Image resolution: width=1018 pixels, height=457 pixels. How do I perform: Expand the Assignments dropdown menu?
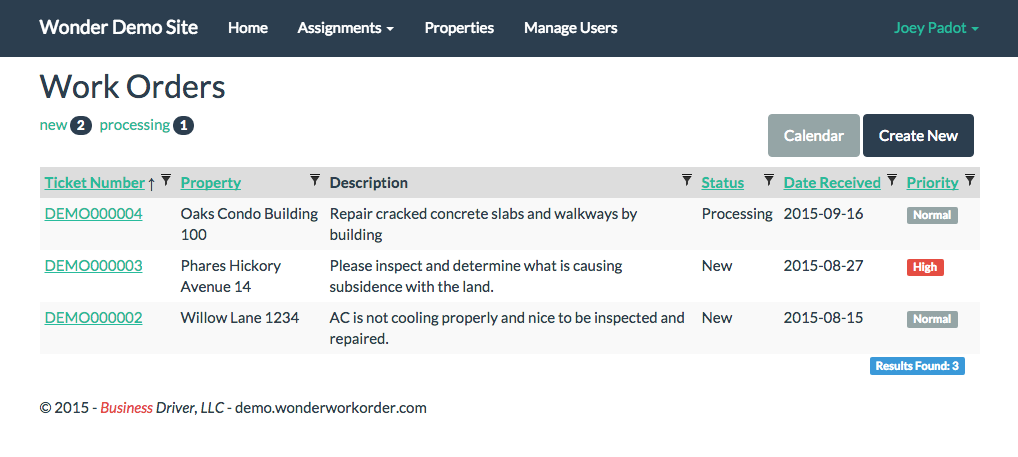[x=345, y=28]
